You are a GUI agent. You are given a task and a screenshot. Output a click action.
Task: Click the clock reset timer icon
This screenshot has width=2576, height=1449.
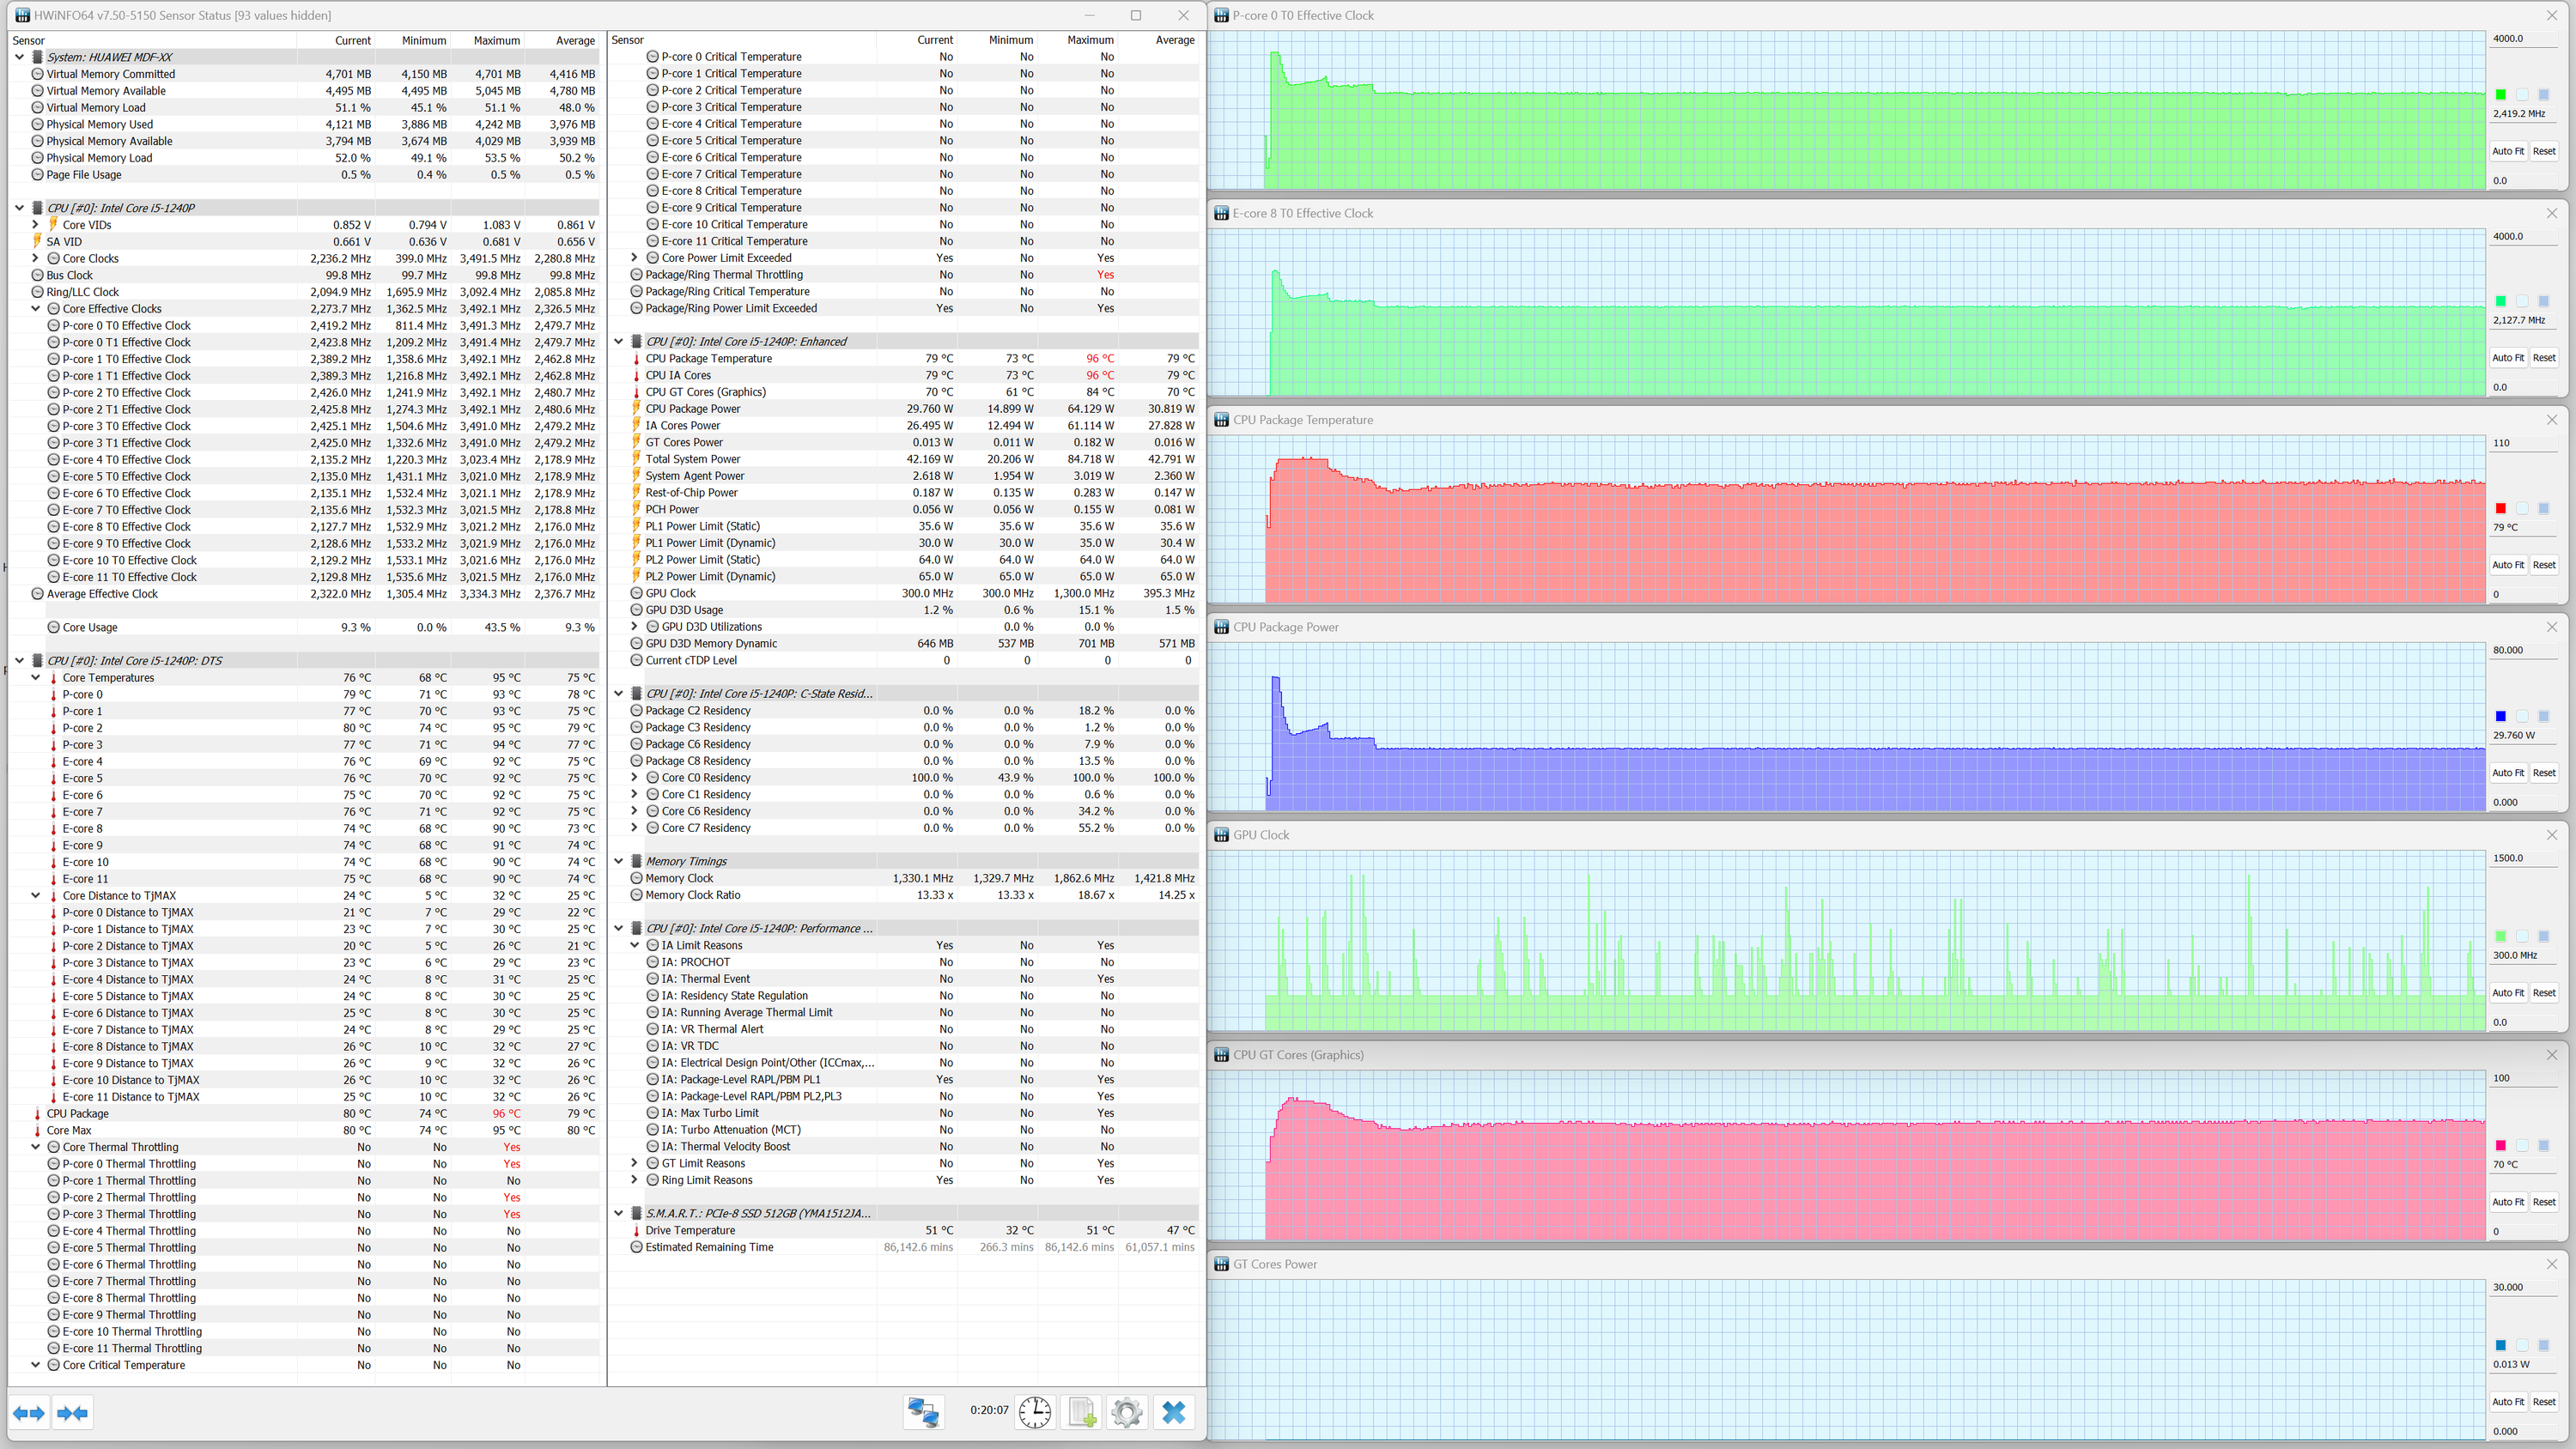coord(1034,1412)
